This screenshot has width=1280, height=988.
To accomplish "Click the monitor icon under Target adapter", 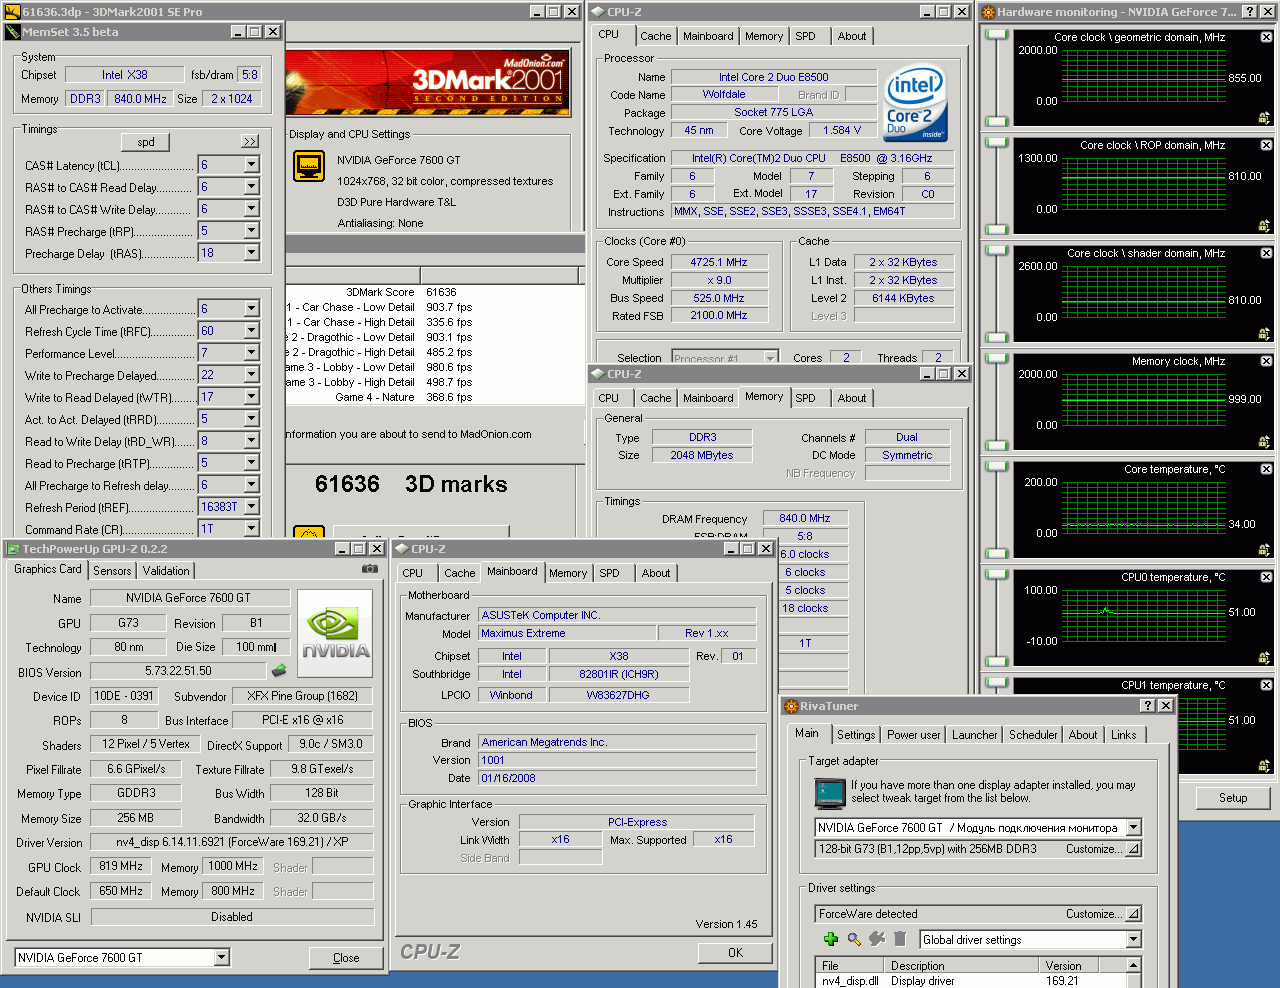I will [x=830, y=793].
